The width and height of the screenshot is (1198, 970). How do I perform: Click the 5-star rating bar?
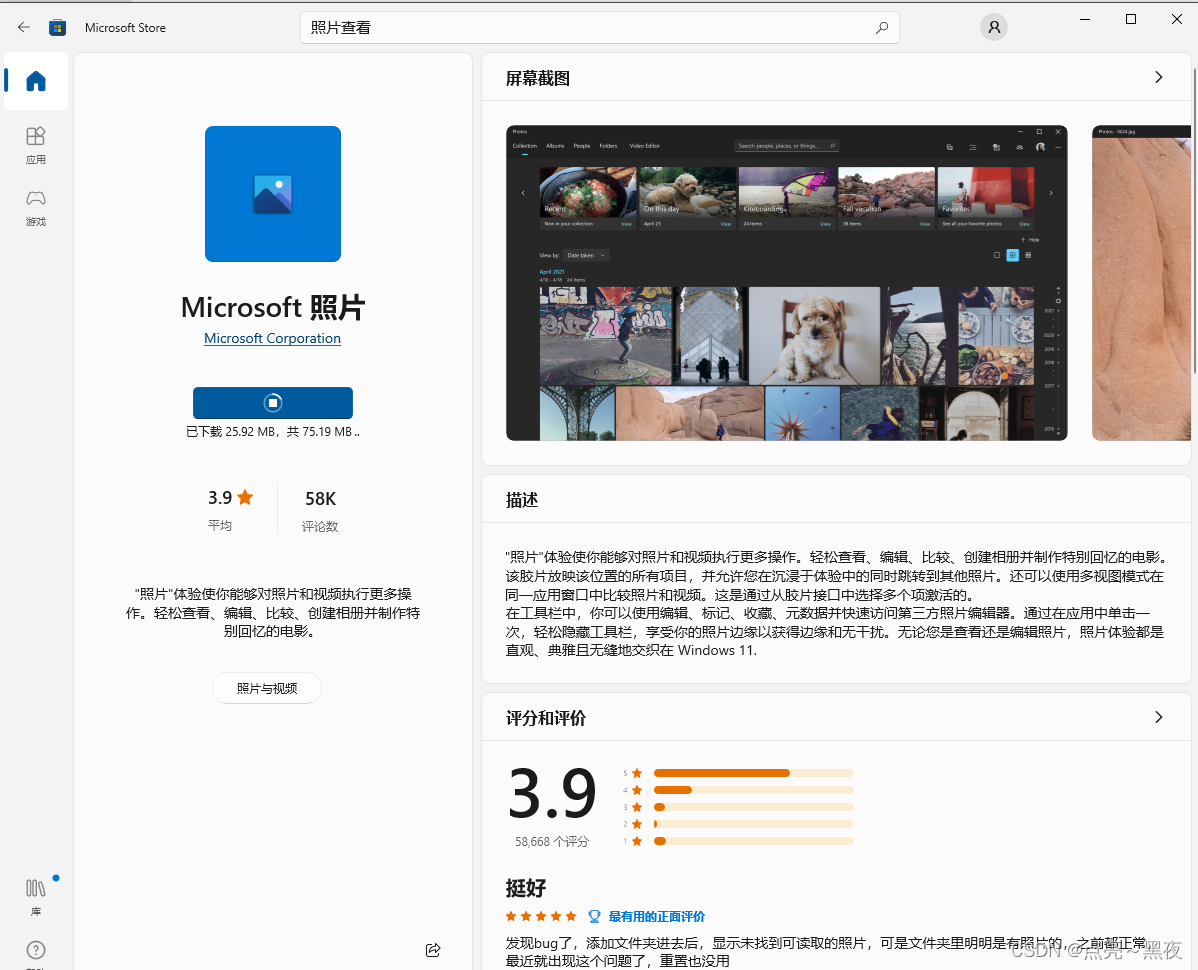753,773
